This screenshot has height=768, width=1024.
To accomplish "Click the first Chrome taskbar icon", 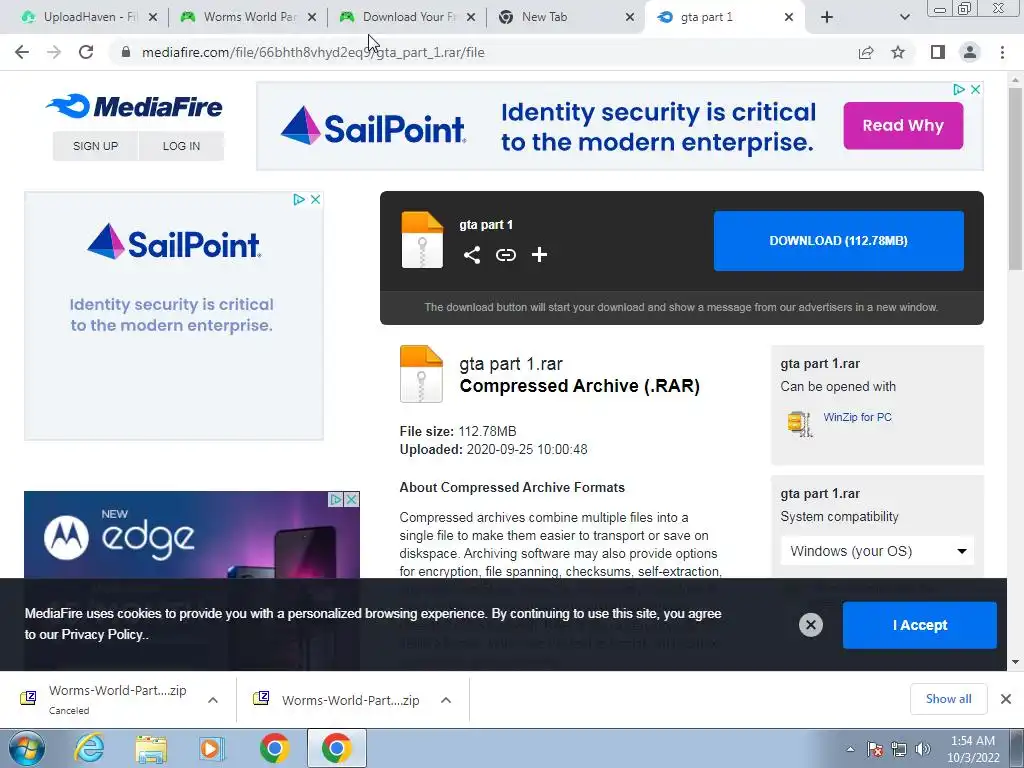I will tap(275, 748).
